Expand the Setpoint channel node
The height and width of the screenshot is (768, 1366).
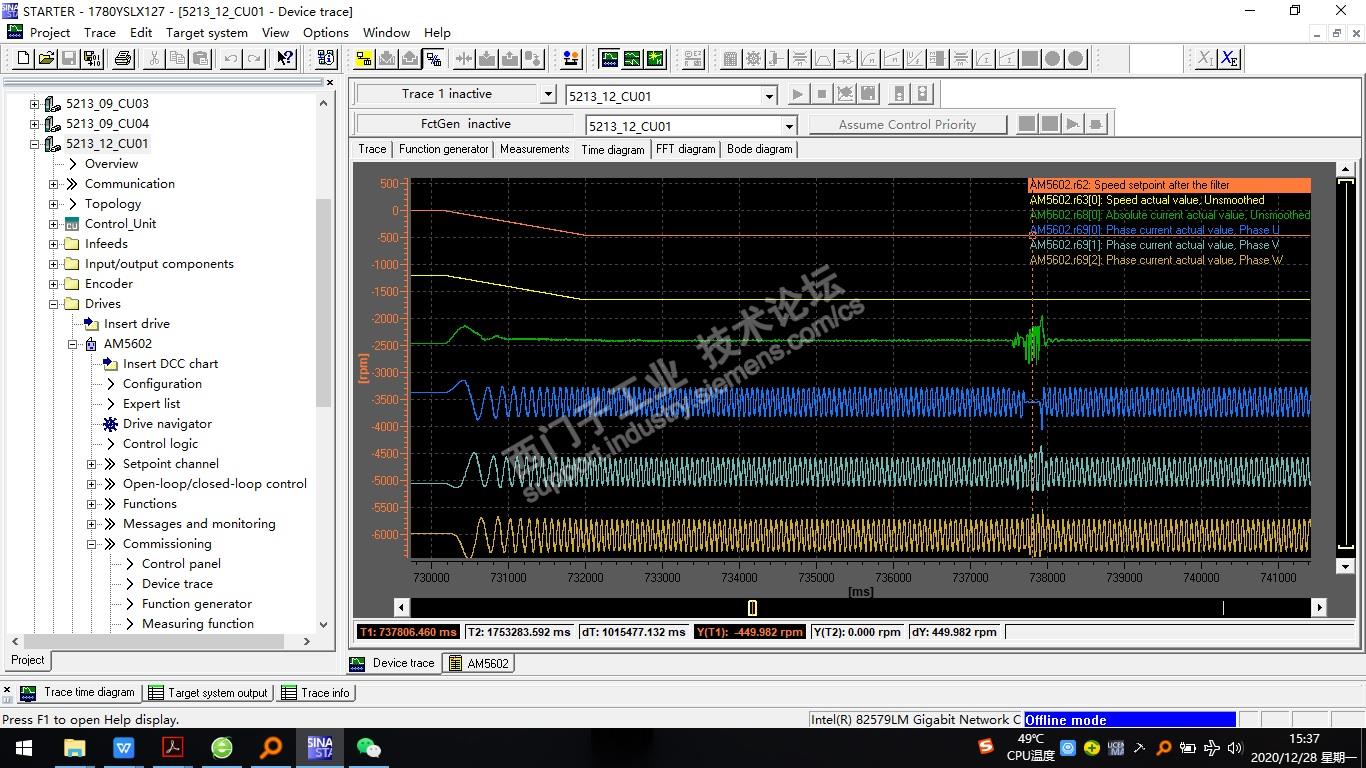tap(92, 464)
